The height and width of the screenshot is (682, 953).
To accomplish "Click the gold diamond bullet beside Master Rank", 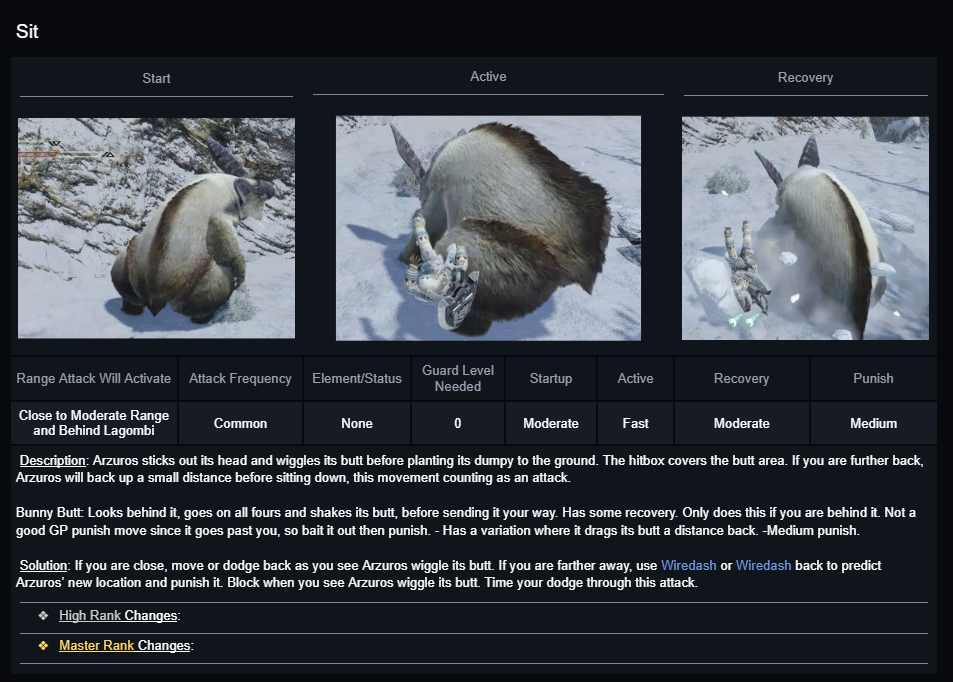I will 43,646.
